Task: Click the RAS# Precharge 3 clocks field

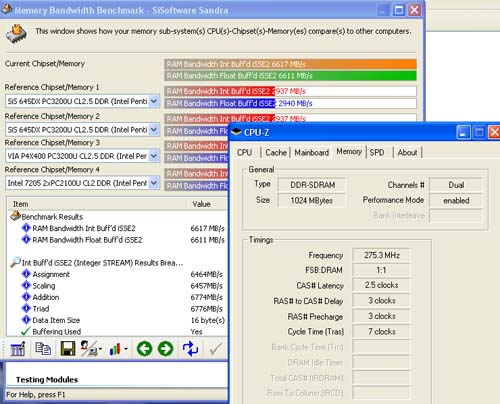Action: [381, 316]
